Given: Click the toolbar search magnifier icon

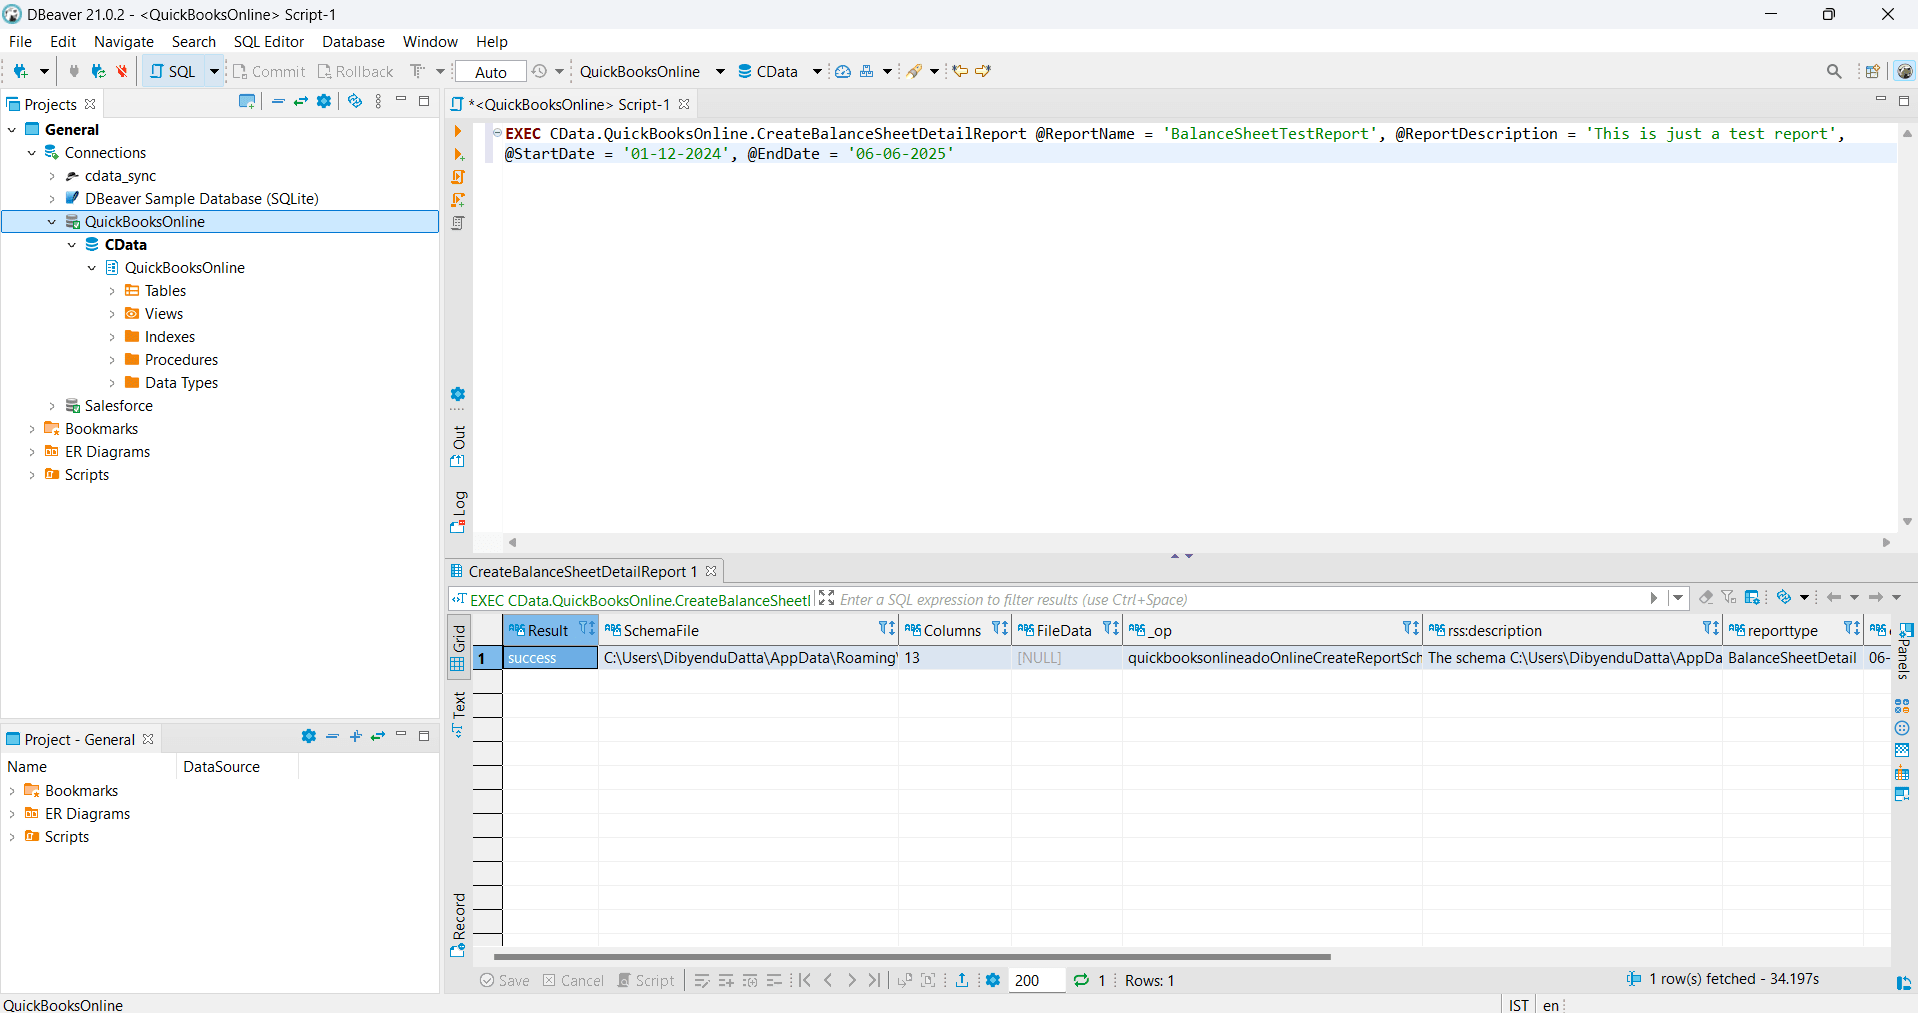Looking at the screenshot, I should [1833, 72].
